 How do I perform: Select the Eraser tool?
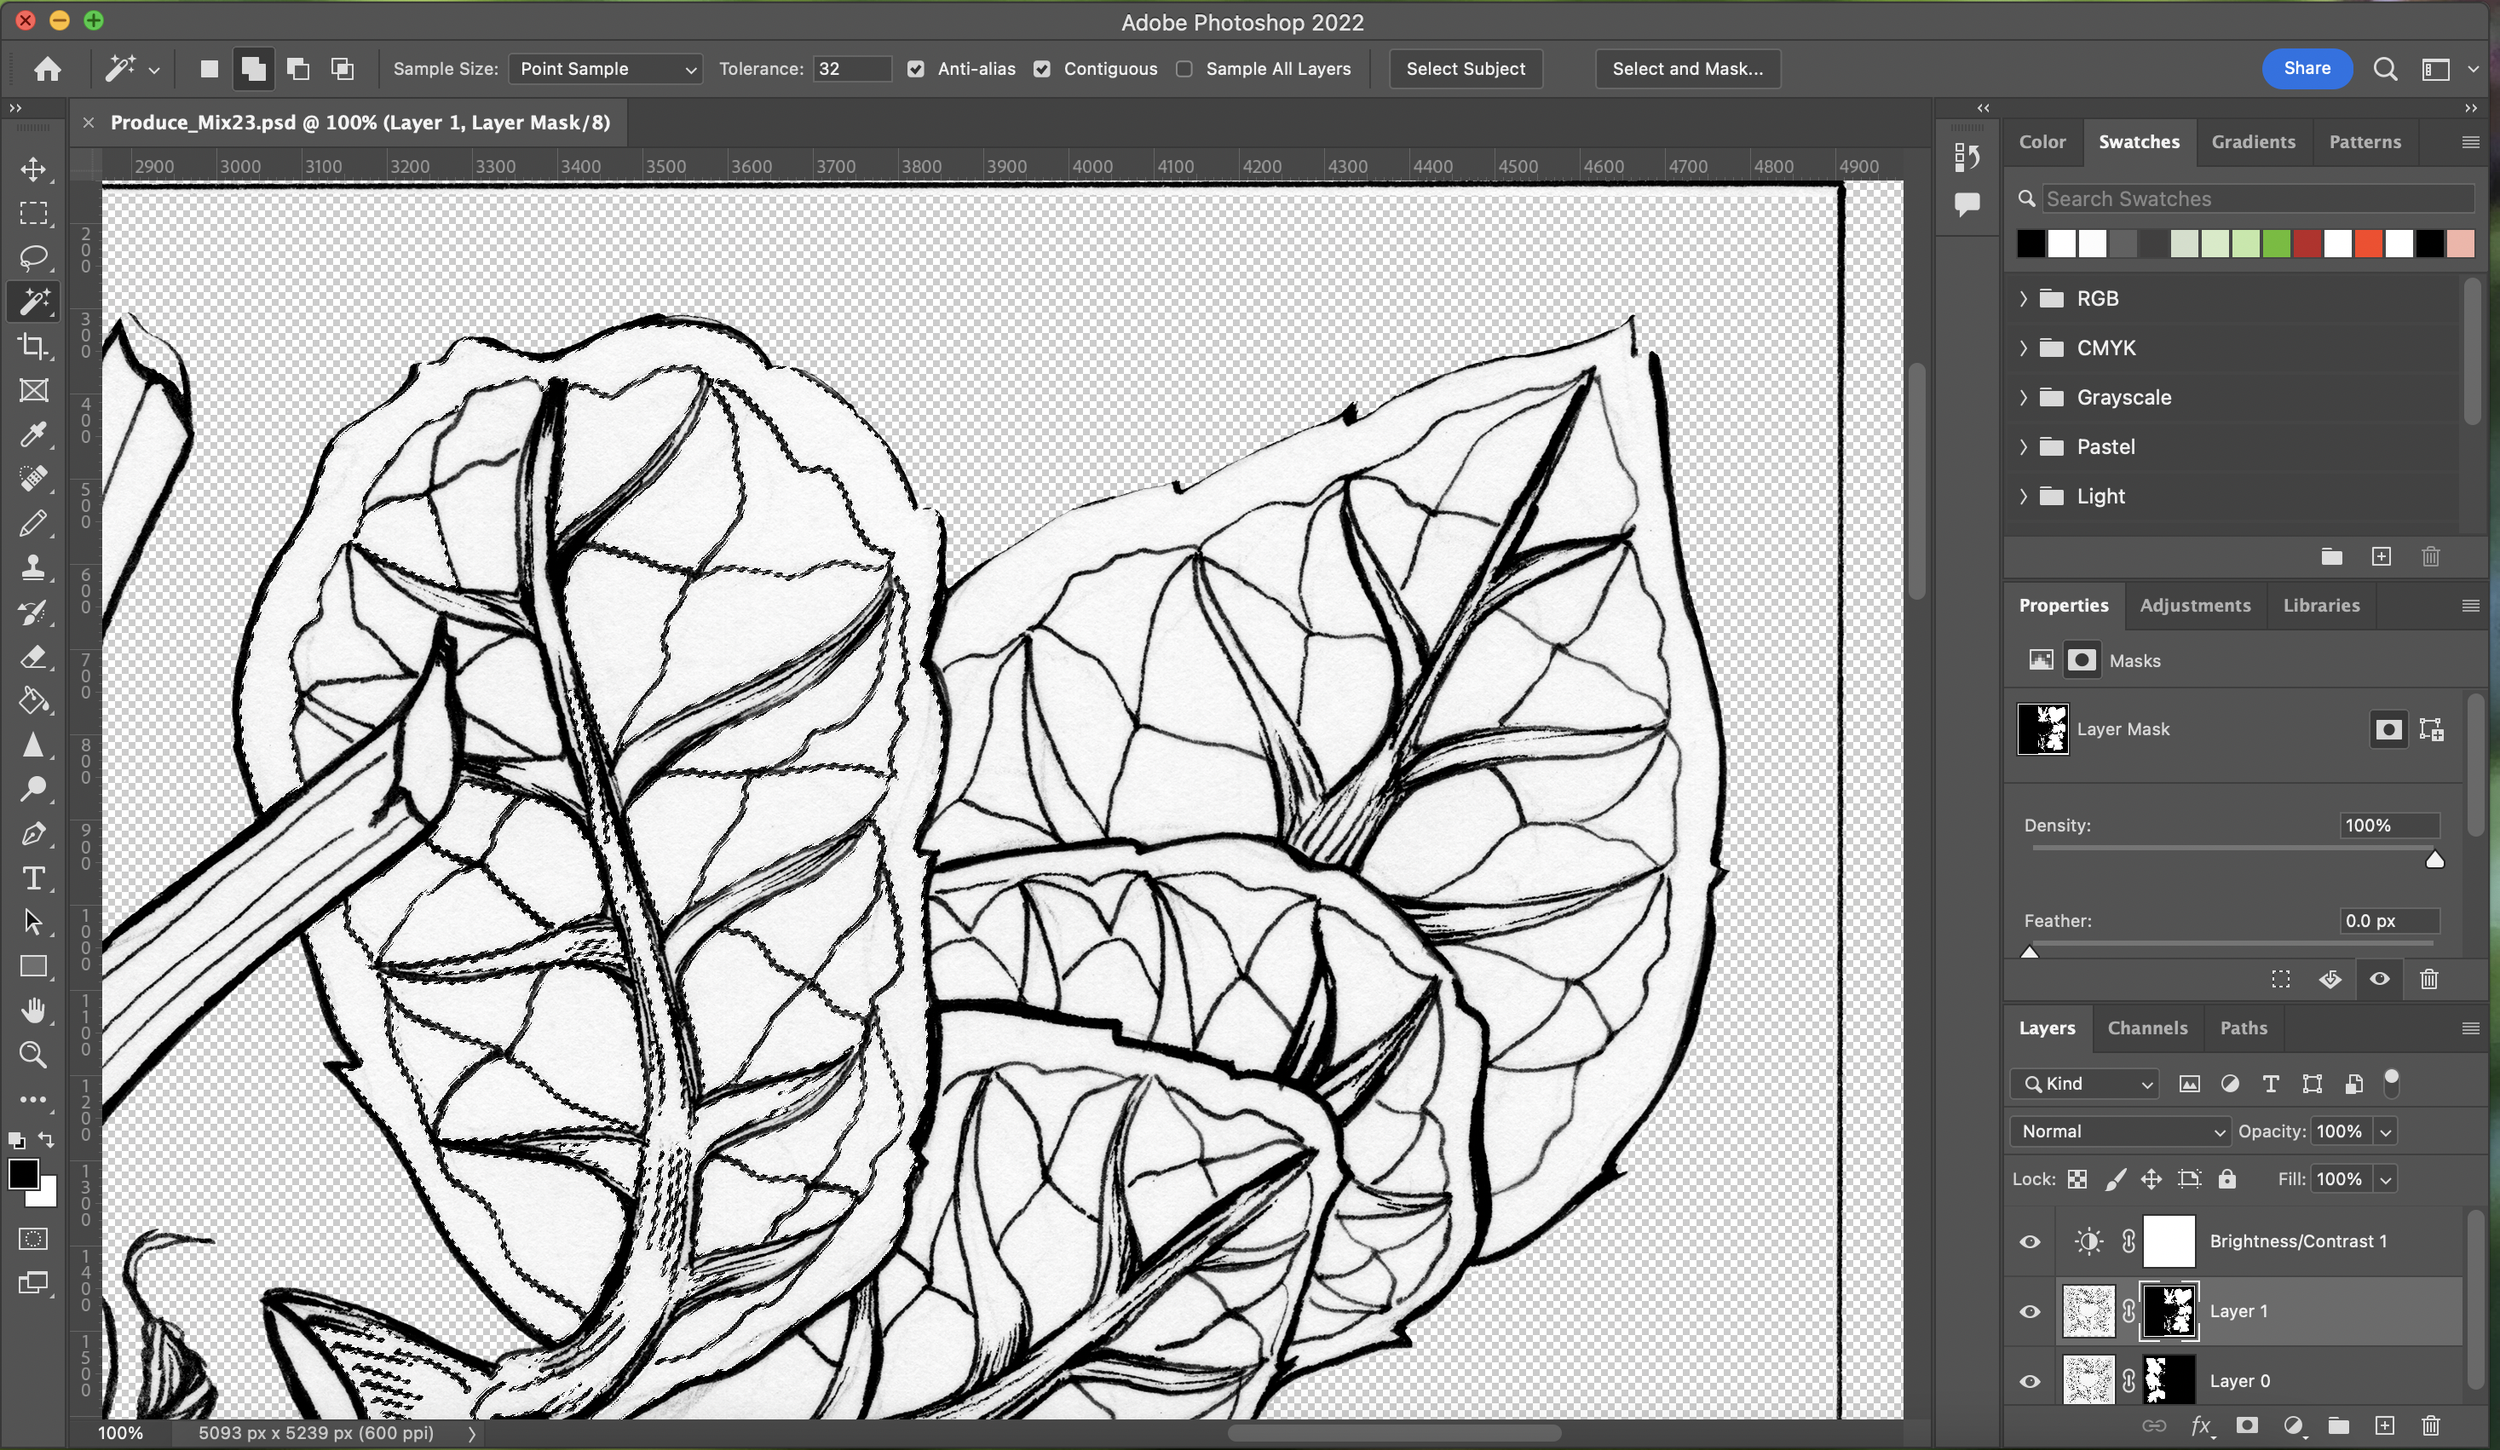(33, 657)
